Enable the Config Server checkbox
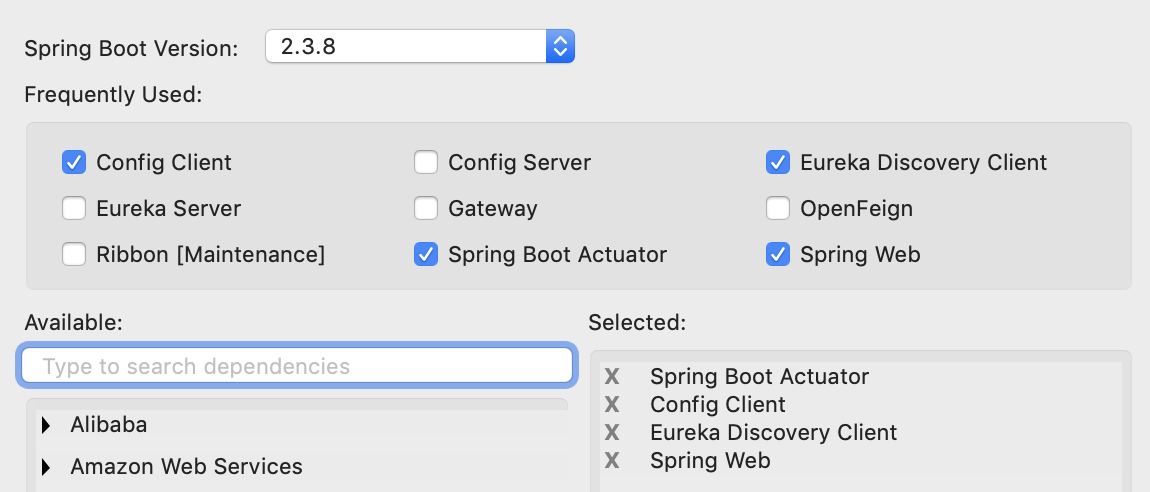Screen dimensions: 1150x492 click(x=426, y=162)
